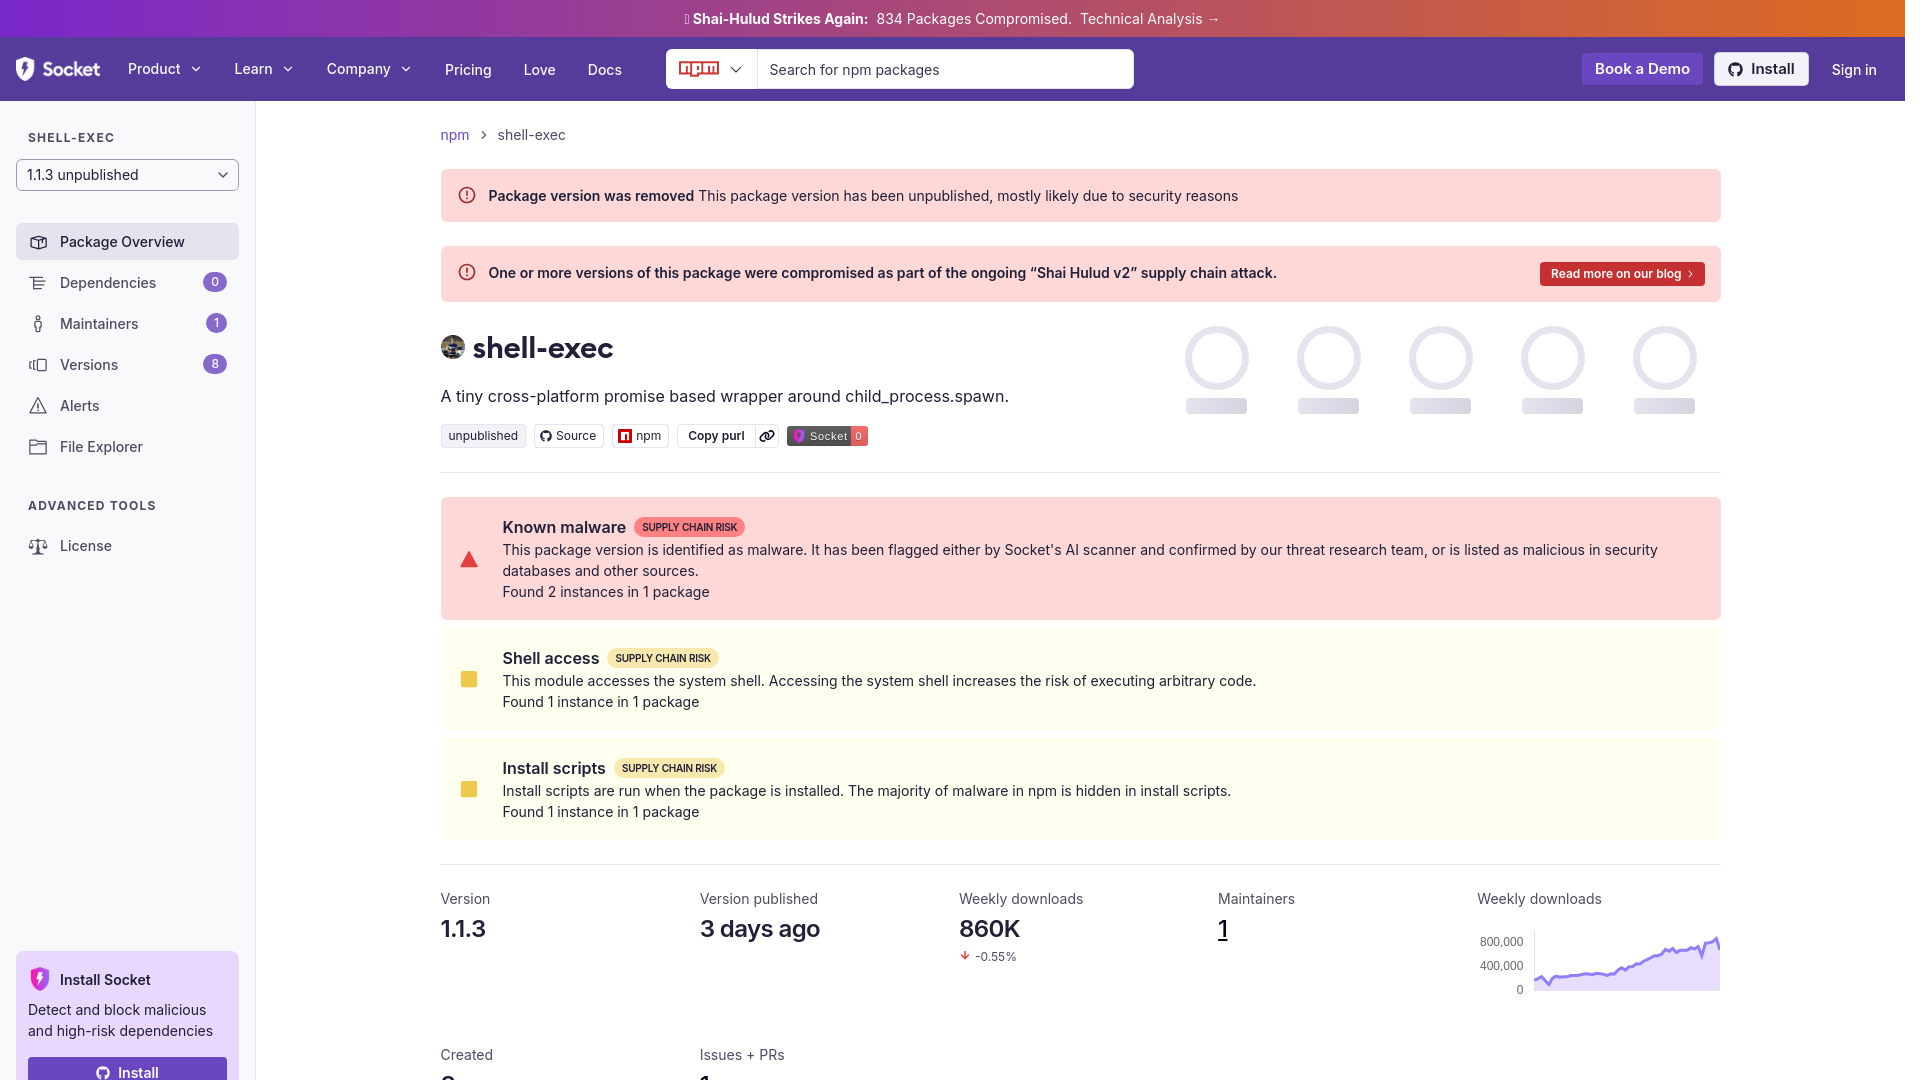Open the Docs page from the navbar
The width and height of the screenshot is (1920, 1080).
point(604,69)
